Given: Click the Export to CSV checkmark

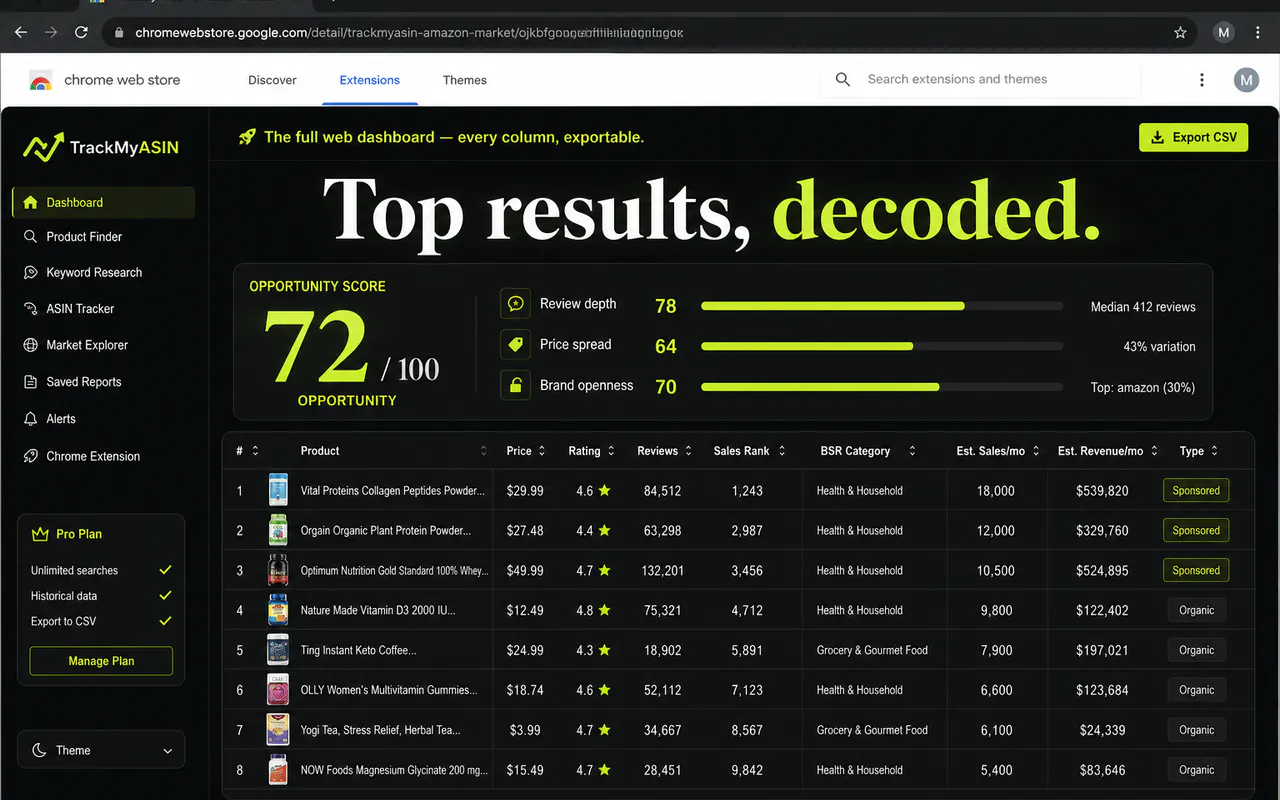Looking at the screenshot, I should coord(166,621).
